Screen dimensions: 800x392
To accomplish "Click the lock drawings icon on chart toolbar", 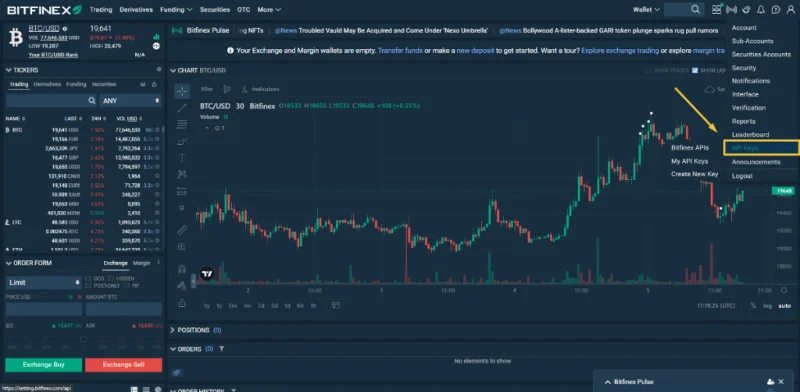I will pyautogui.click(x=182, y=303).
